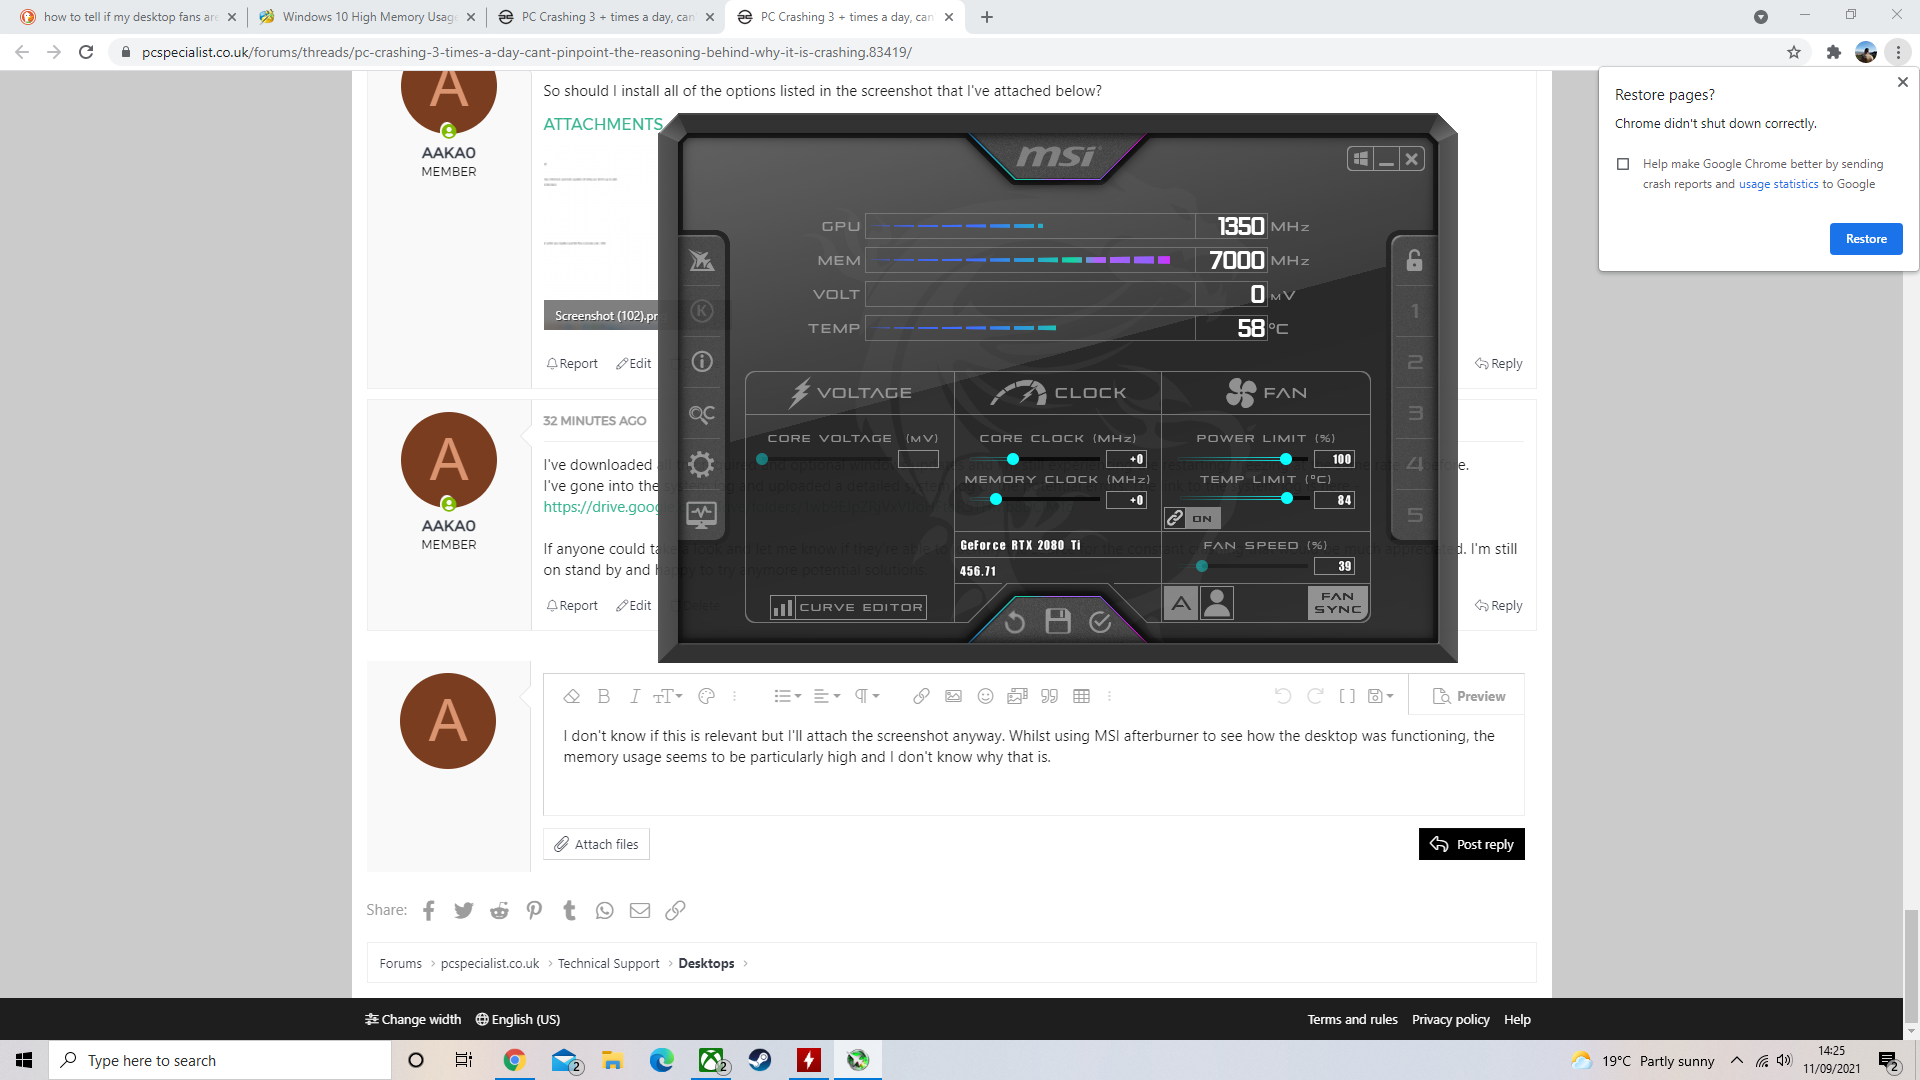Click the Power Limit value field
The width and height of the screenshot is (1920, 1080).
[1335, 459]
